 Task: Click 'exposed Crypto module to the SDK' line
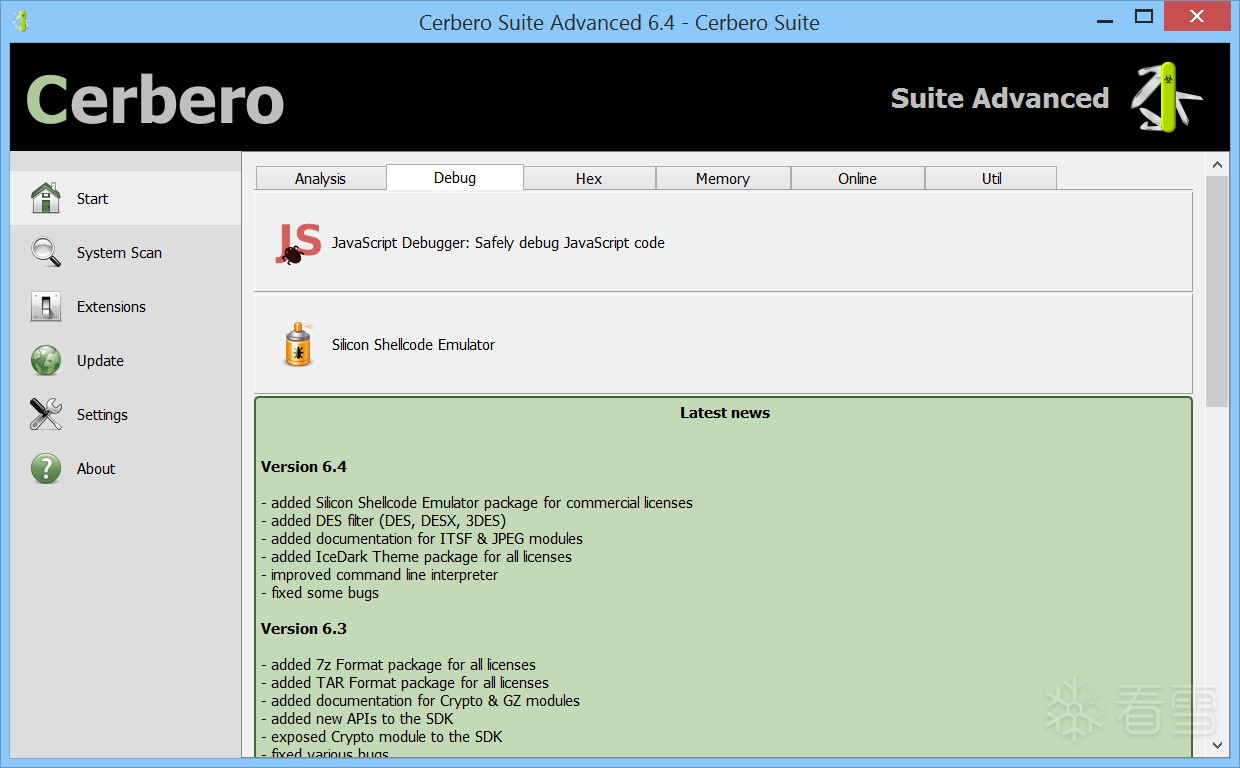coord(382,737)
